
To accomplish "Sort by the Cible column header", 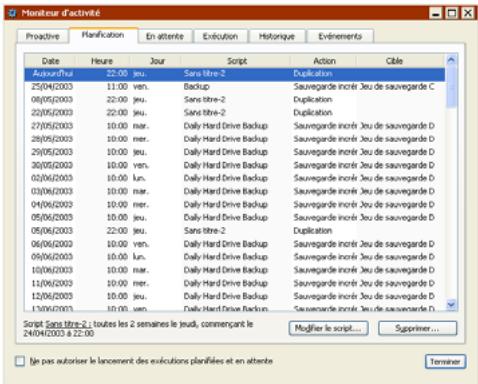I will (x=395, y=61).
